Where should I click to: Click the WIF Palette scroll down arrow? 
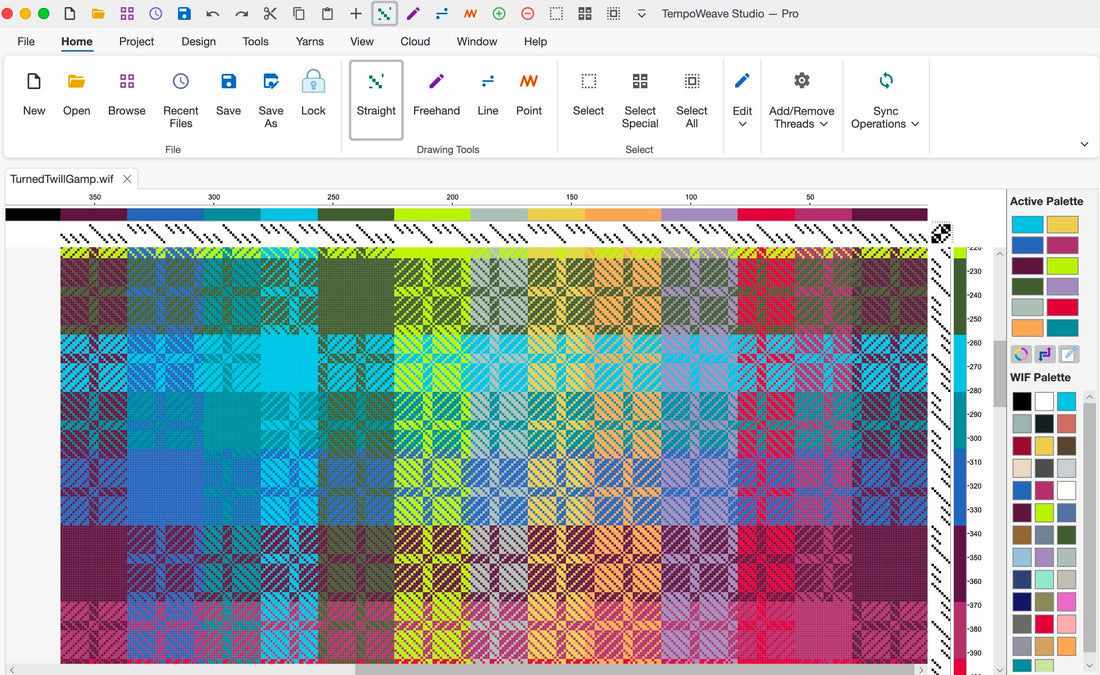[x=1089, y=665]
